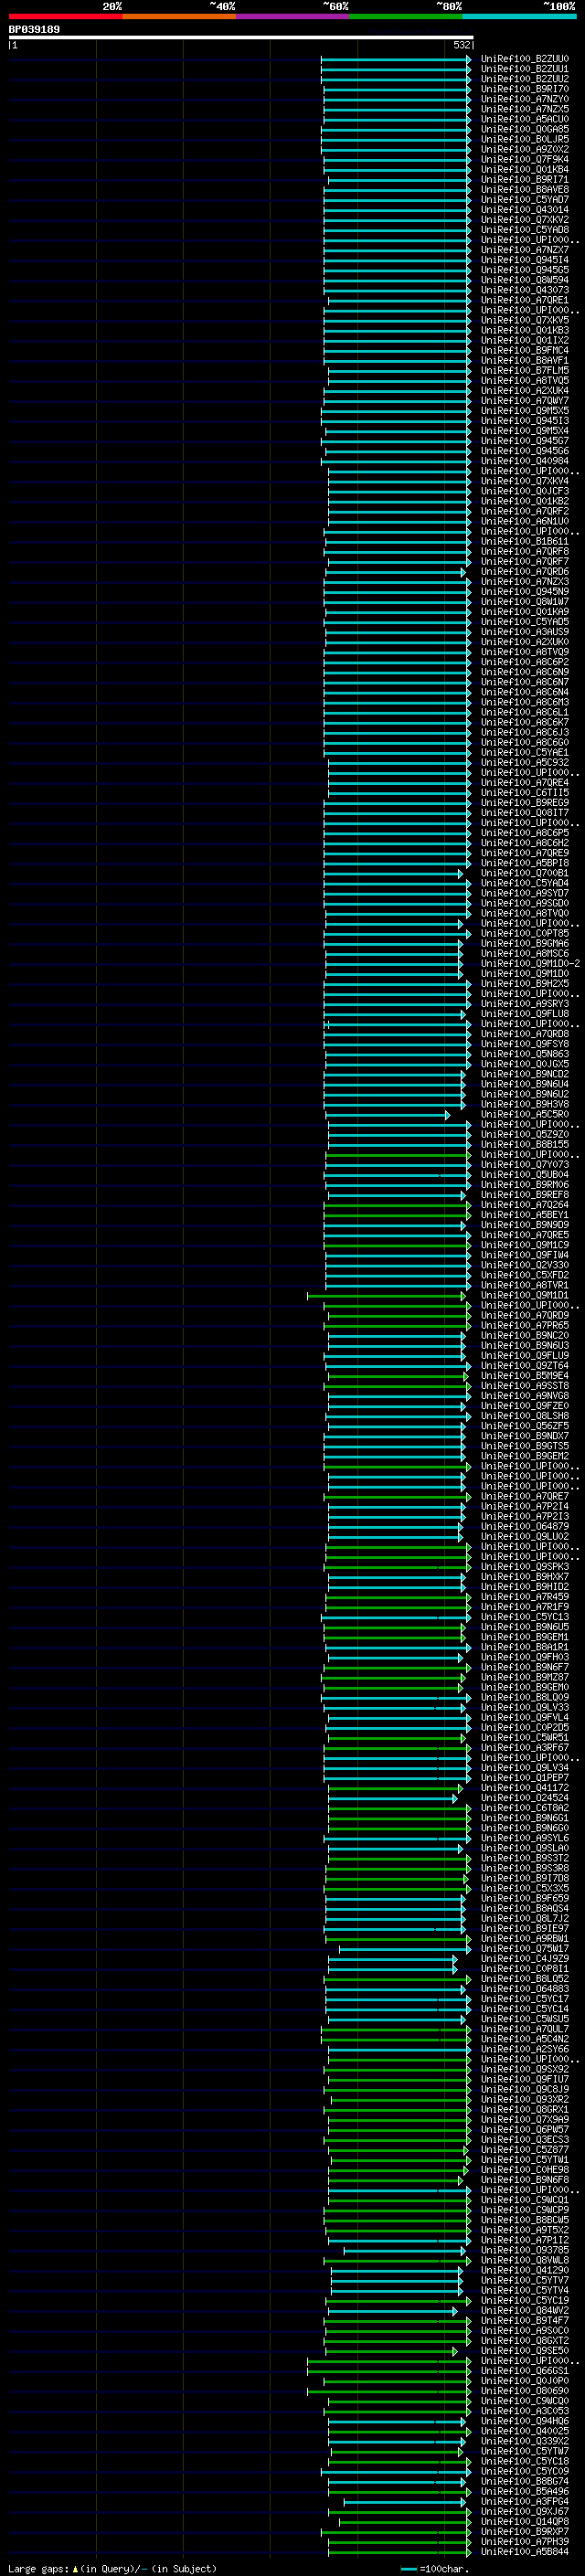Open hit UniRef100_B2ZUU0

pyautogui.click(x=525, y=59)
